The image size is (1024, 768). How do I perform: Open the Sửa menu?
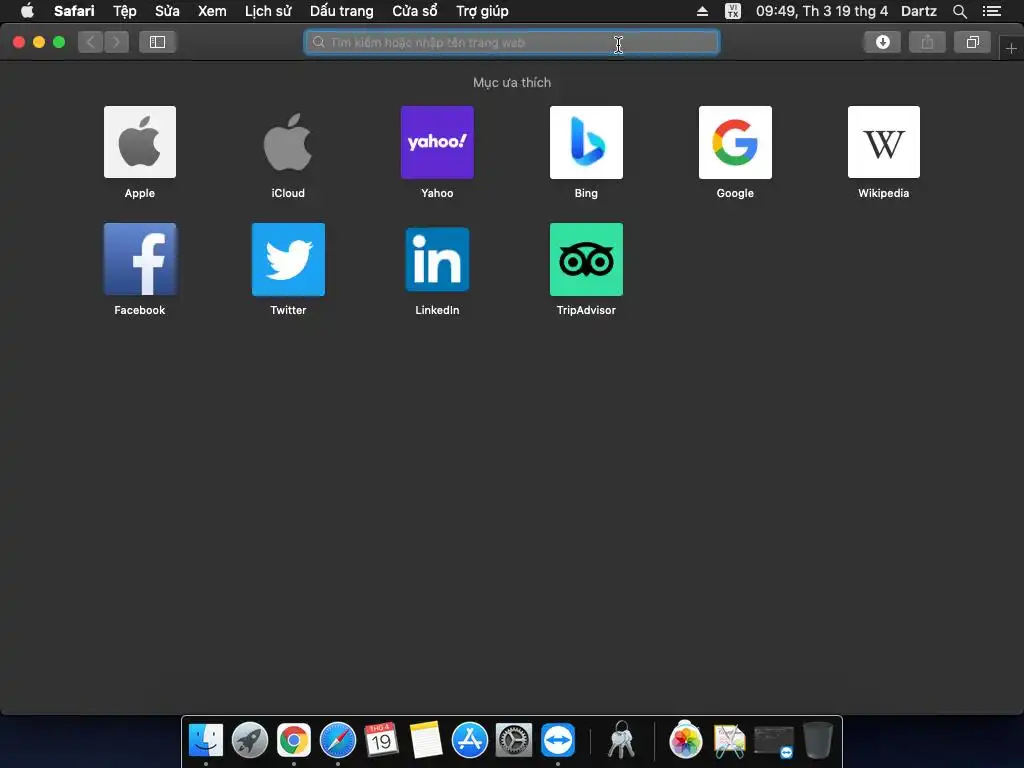(x=167, y=11)
